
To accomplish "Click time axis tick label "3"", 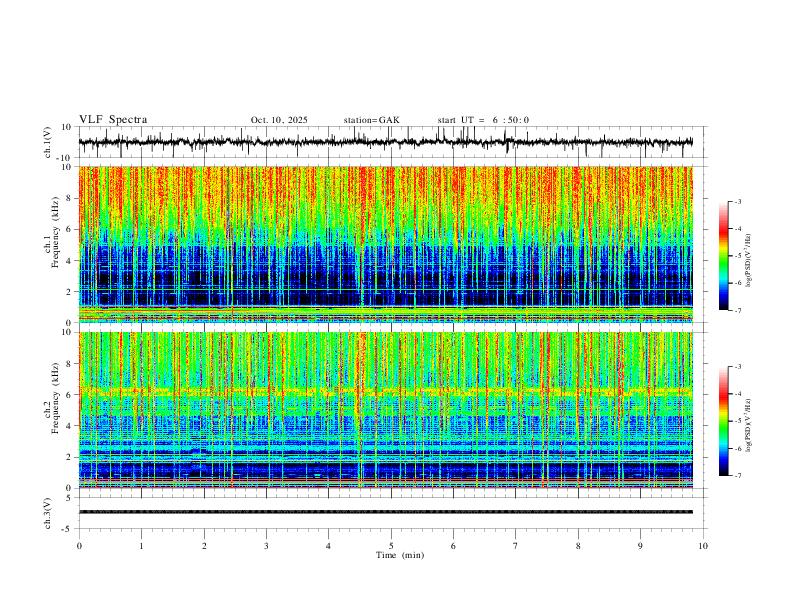I will click(266, 546).
